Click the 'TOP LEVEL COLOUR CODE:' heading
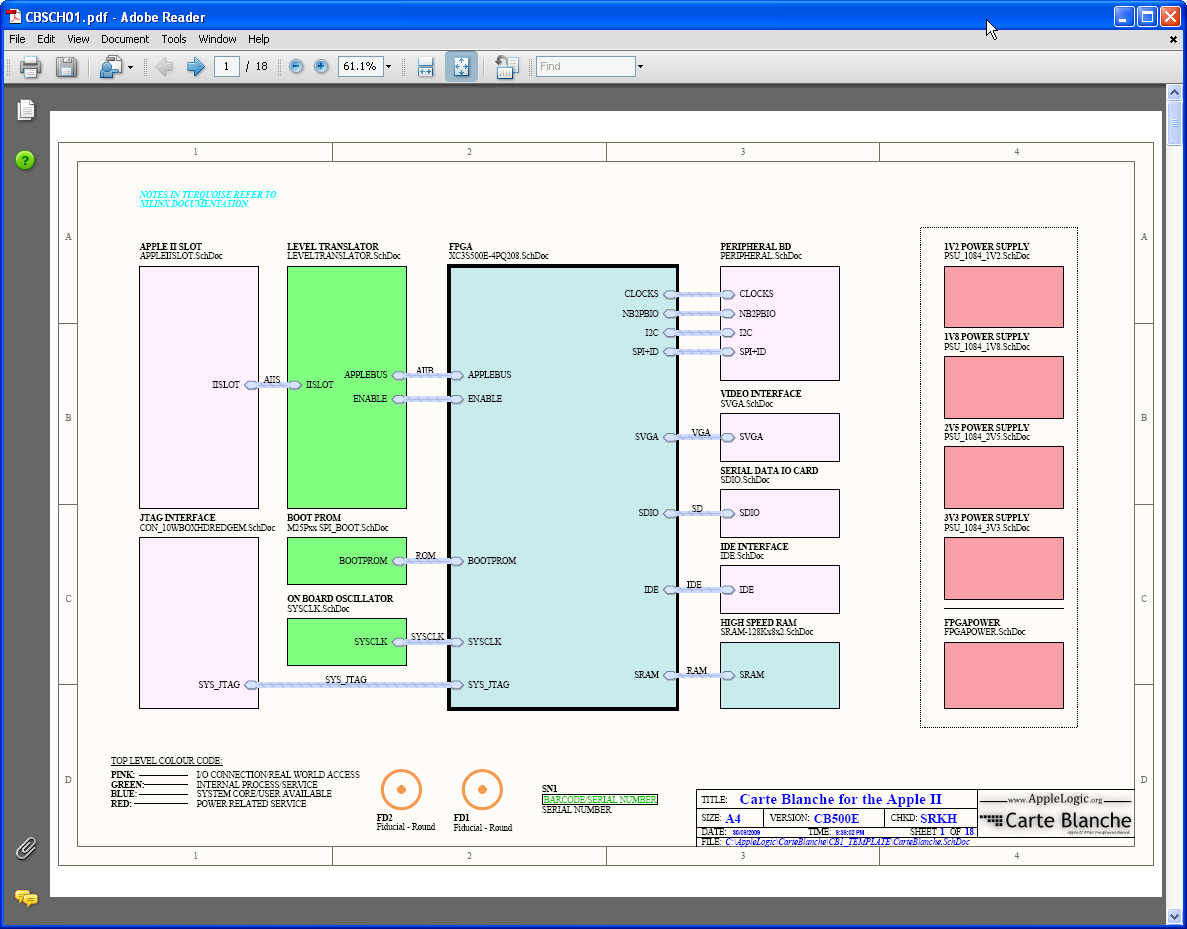This screenshot has width=1187, height=929. (167, 761)
